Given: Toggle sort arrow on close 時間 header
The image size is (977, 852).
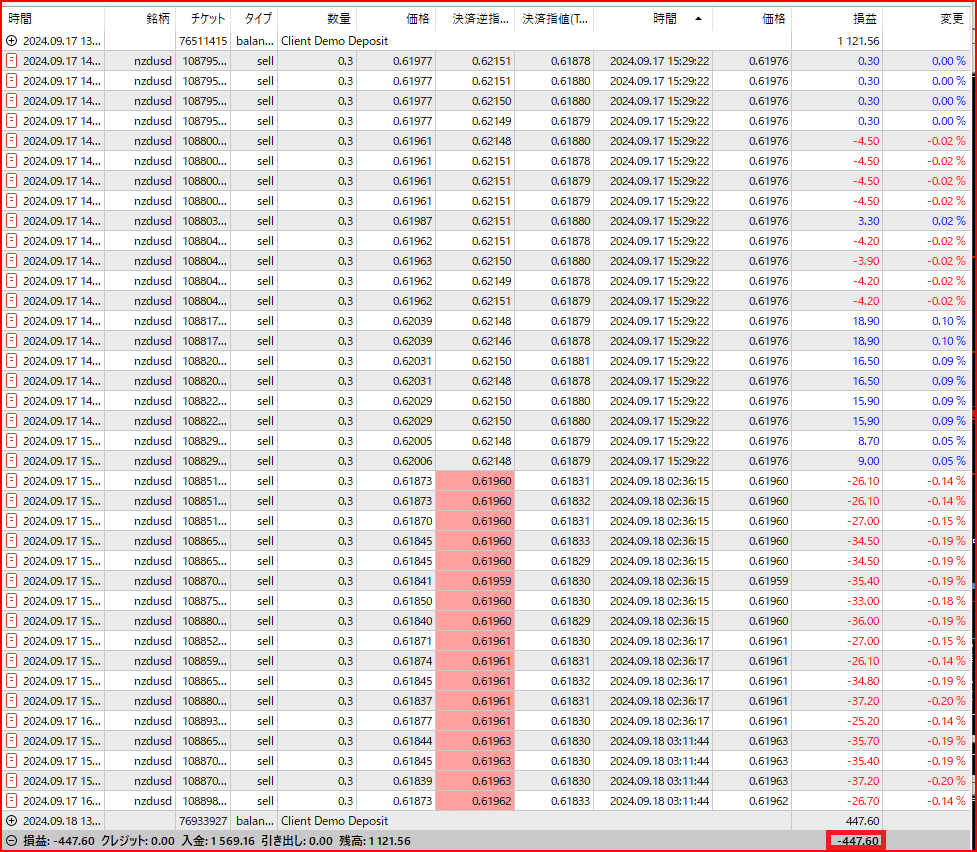Looking at the screenshot, I should pos(698,19).
